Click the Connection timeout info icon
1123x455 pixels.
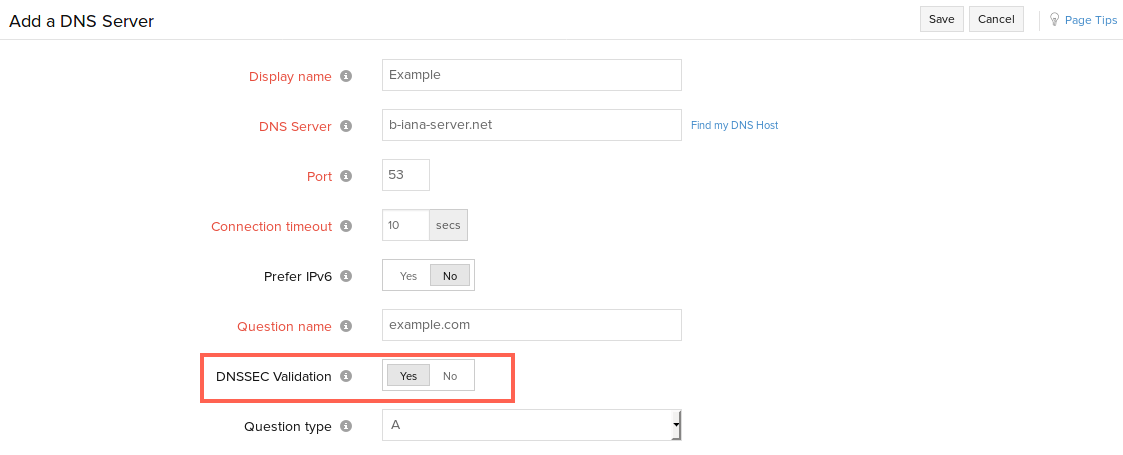coord(346,226)
